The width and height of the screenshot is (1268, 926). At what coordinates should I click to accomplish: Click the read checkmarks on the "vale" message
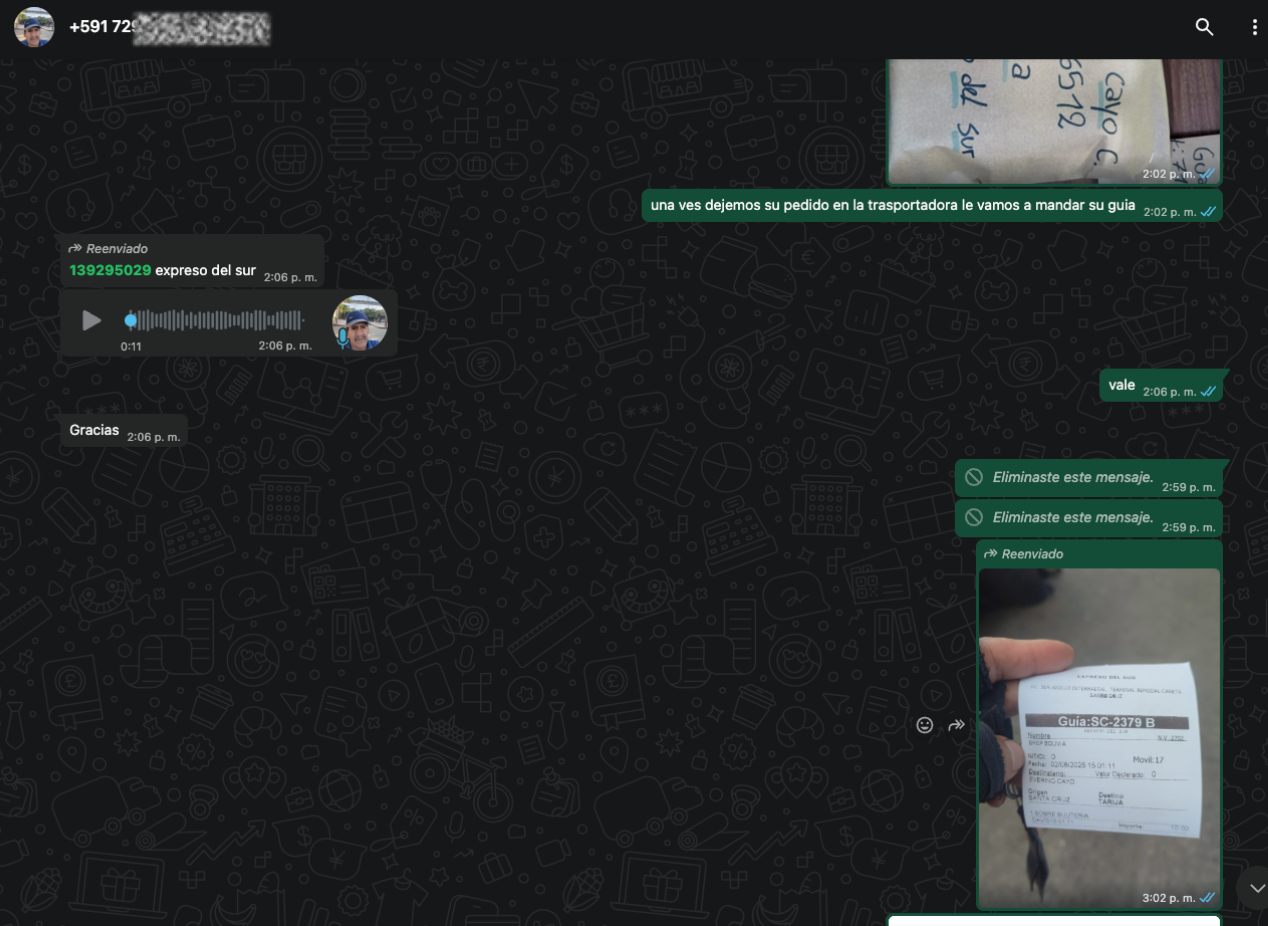point(1208,392)
